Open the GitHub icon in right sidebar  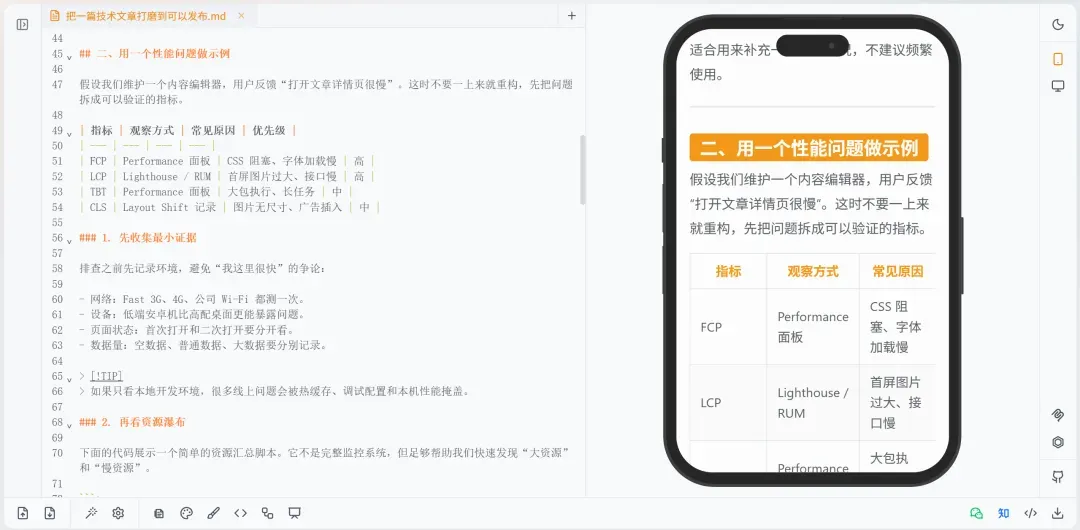point(1059,476)
